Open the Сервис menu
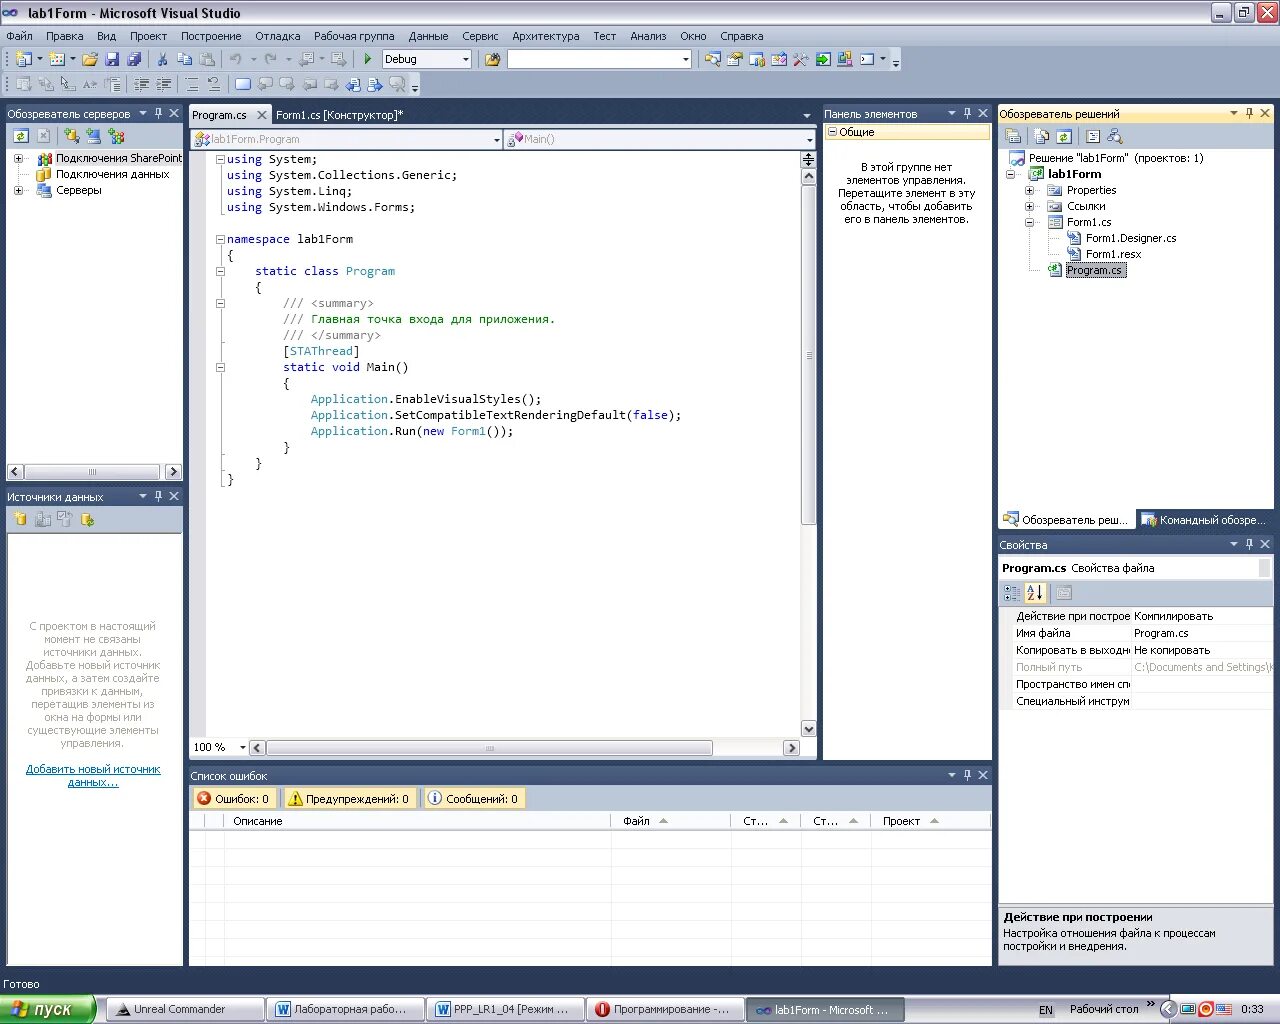 coord(480,36)
